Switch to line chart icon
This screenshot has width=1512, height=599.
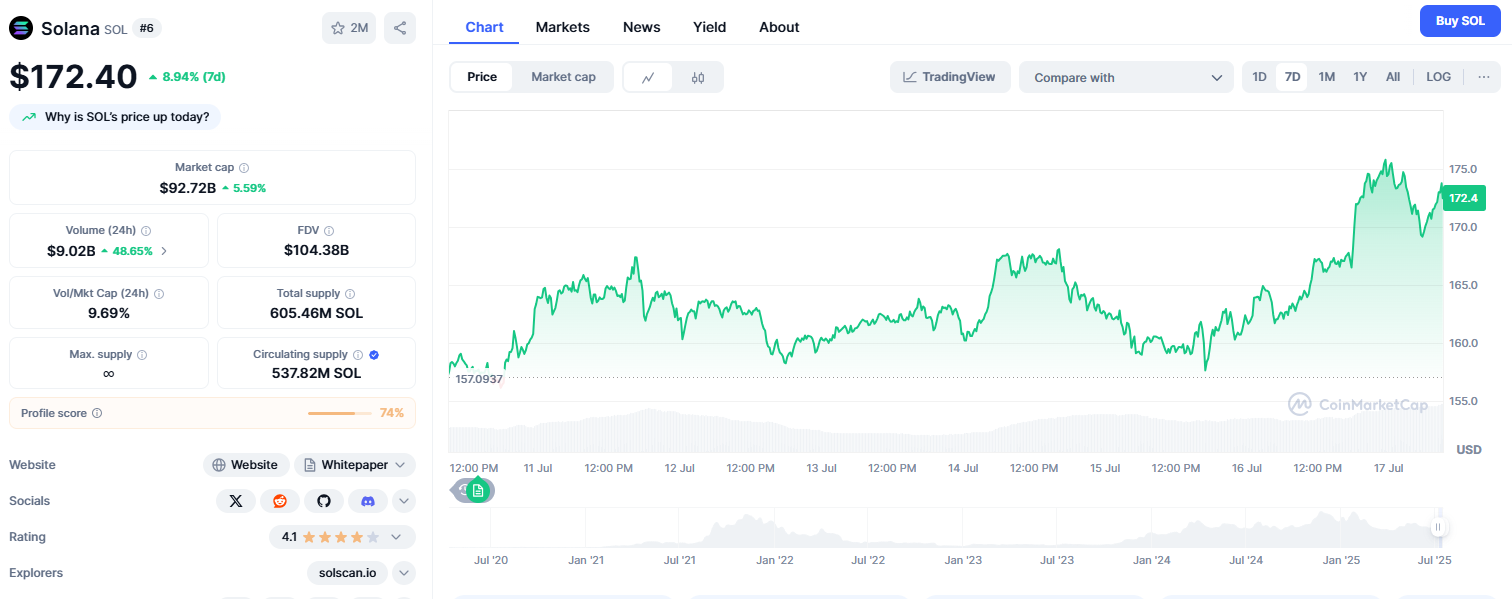(649, 77)
